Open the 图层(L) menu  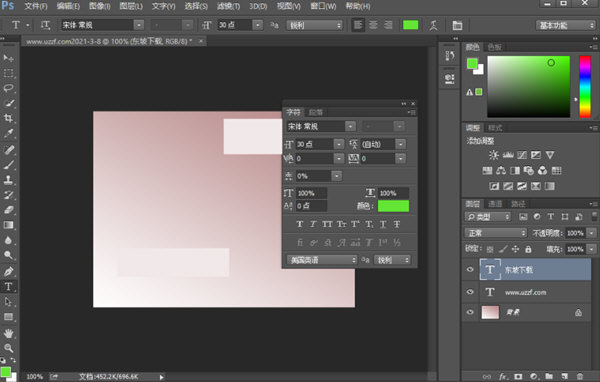tap(131, 7)
